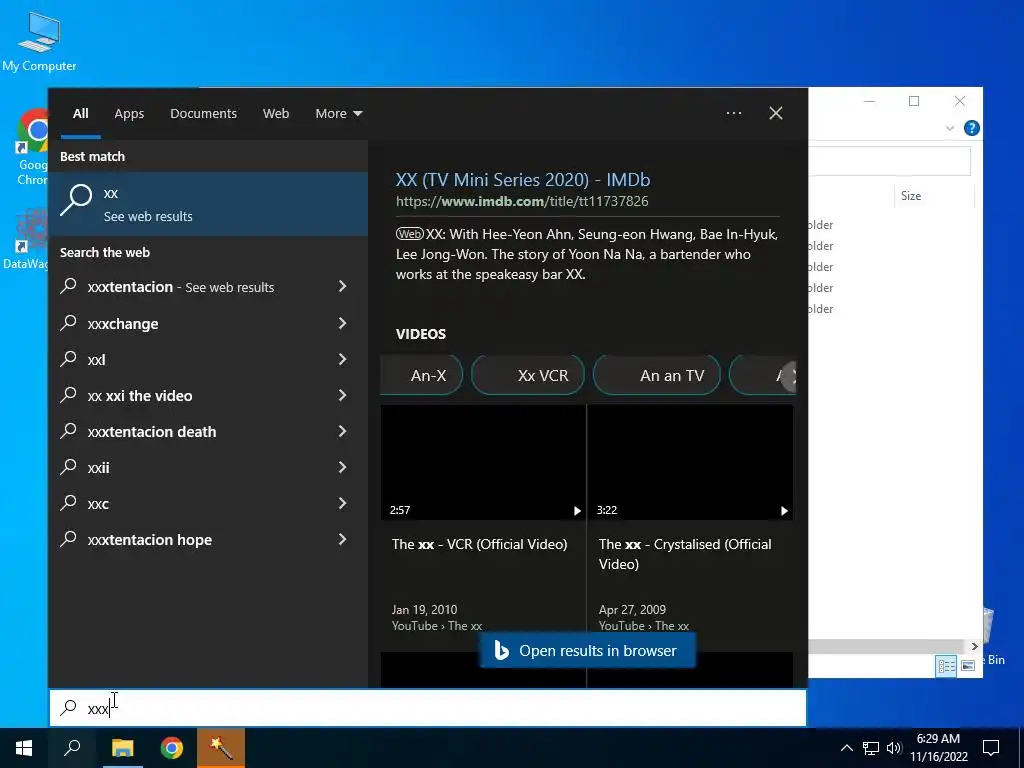Image resolution: width=1024 pixels, height=768 pixels.
Task: Expand the xxl suggestion arrow
Action: tap(342, 359)
